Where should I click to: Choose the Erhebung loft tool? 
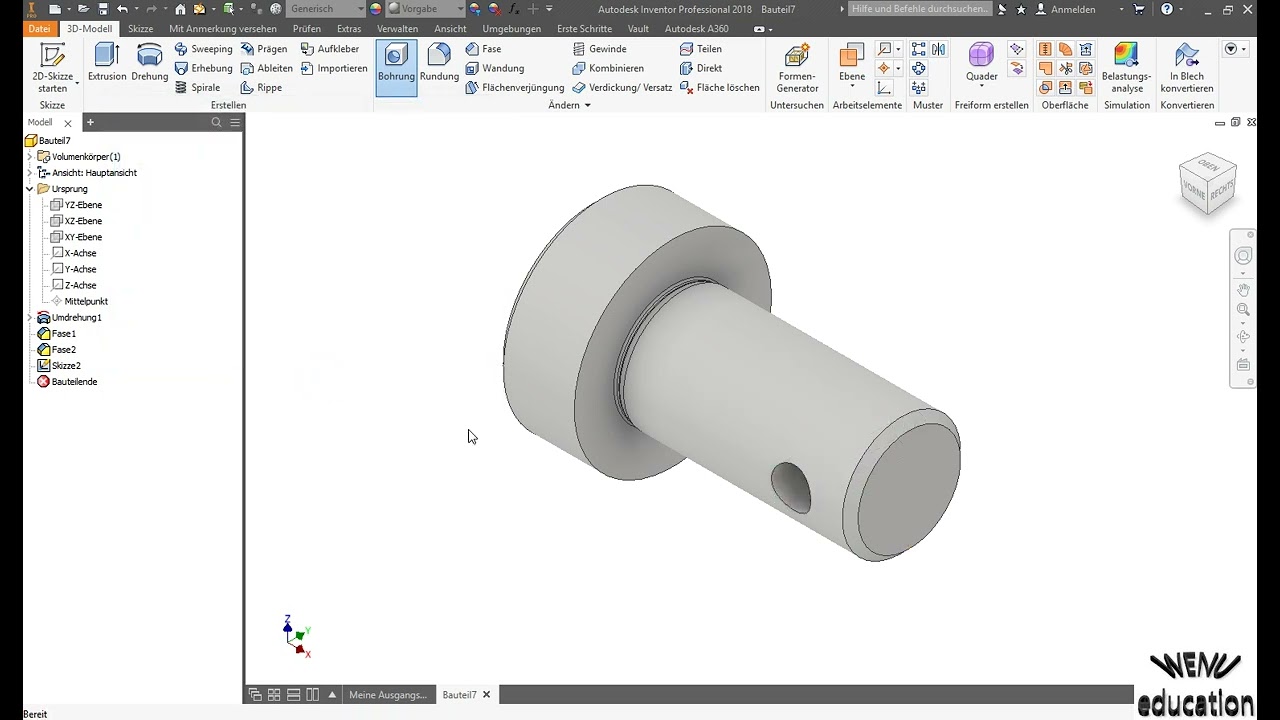[x=203, y=68]
